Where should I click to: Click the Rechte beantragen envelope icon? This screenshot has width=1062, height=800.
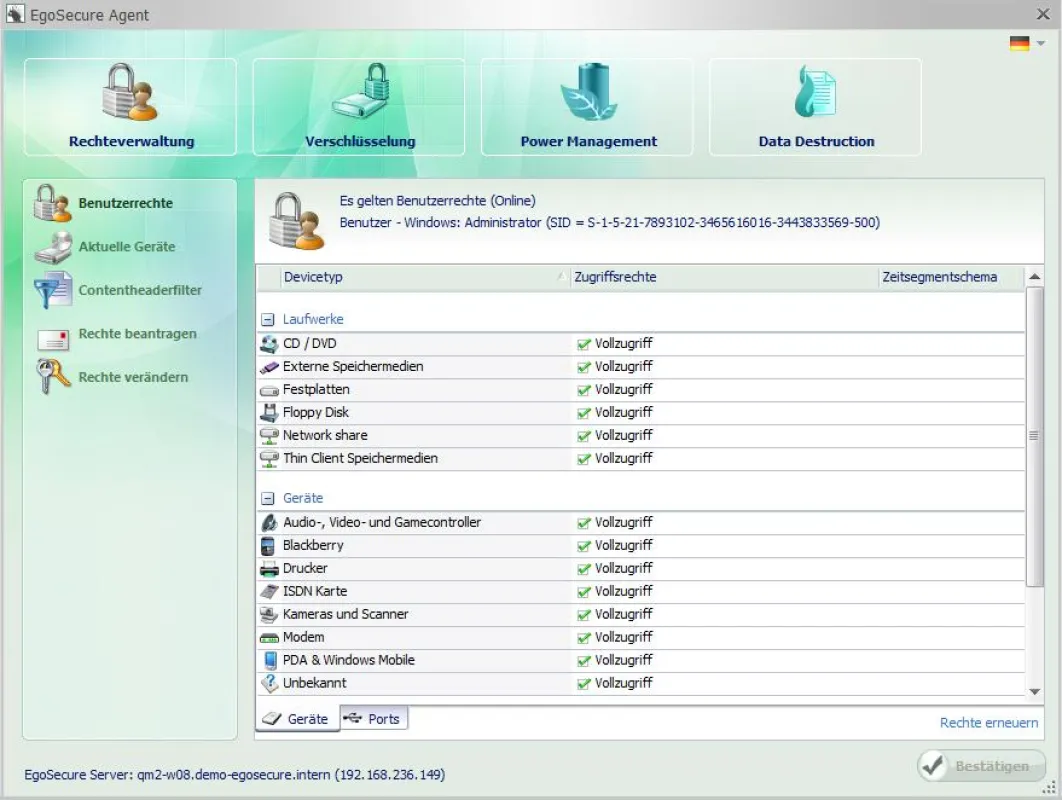(x=53, y=339)
